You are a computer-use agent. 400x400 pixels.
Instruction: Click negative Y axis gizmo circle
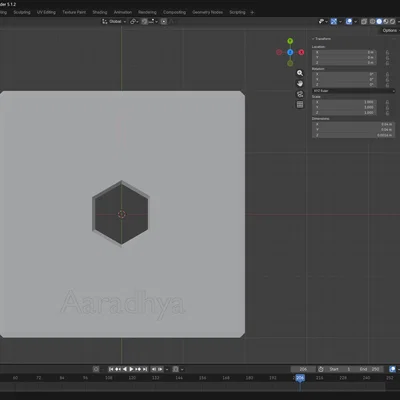click(x=290, y=63)
